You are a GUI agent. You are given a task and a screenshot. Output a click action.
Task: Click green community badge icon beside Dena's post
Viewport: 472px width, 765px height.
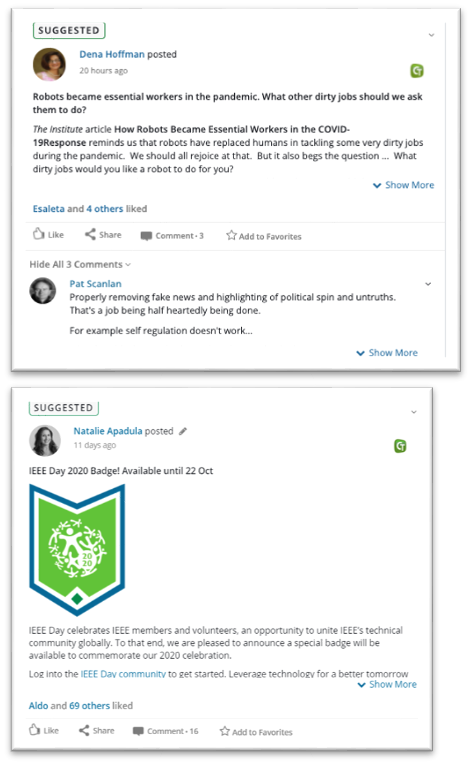[x=416, y=71]
